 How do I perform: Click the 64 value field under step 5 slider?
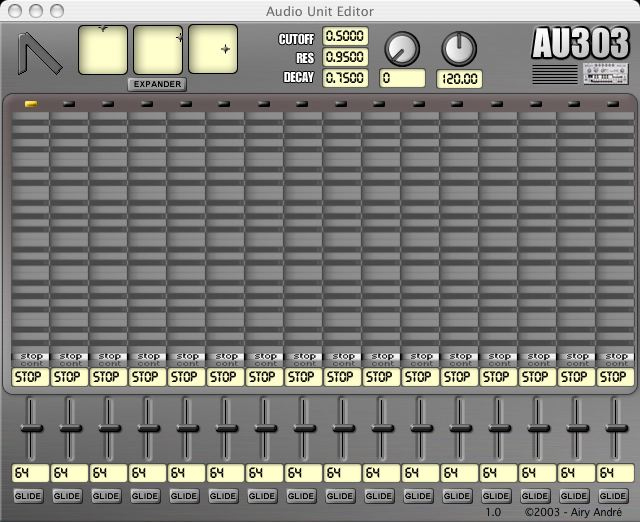pyautogui.click(x=187, y=473)
